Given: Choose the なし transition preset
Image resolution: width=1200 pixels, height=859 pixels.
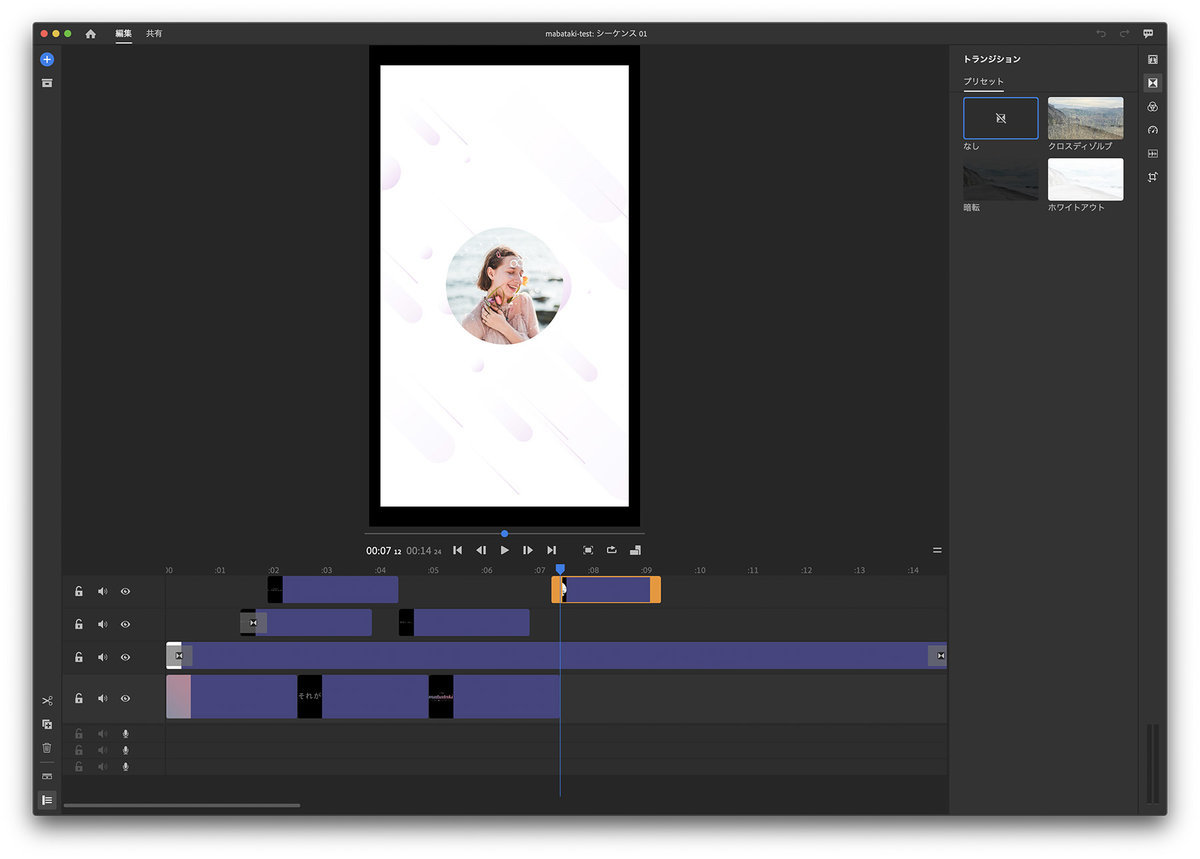Looking at the screenshot, I should (x=1001, y=118).
